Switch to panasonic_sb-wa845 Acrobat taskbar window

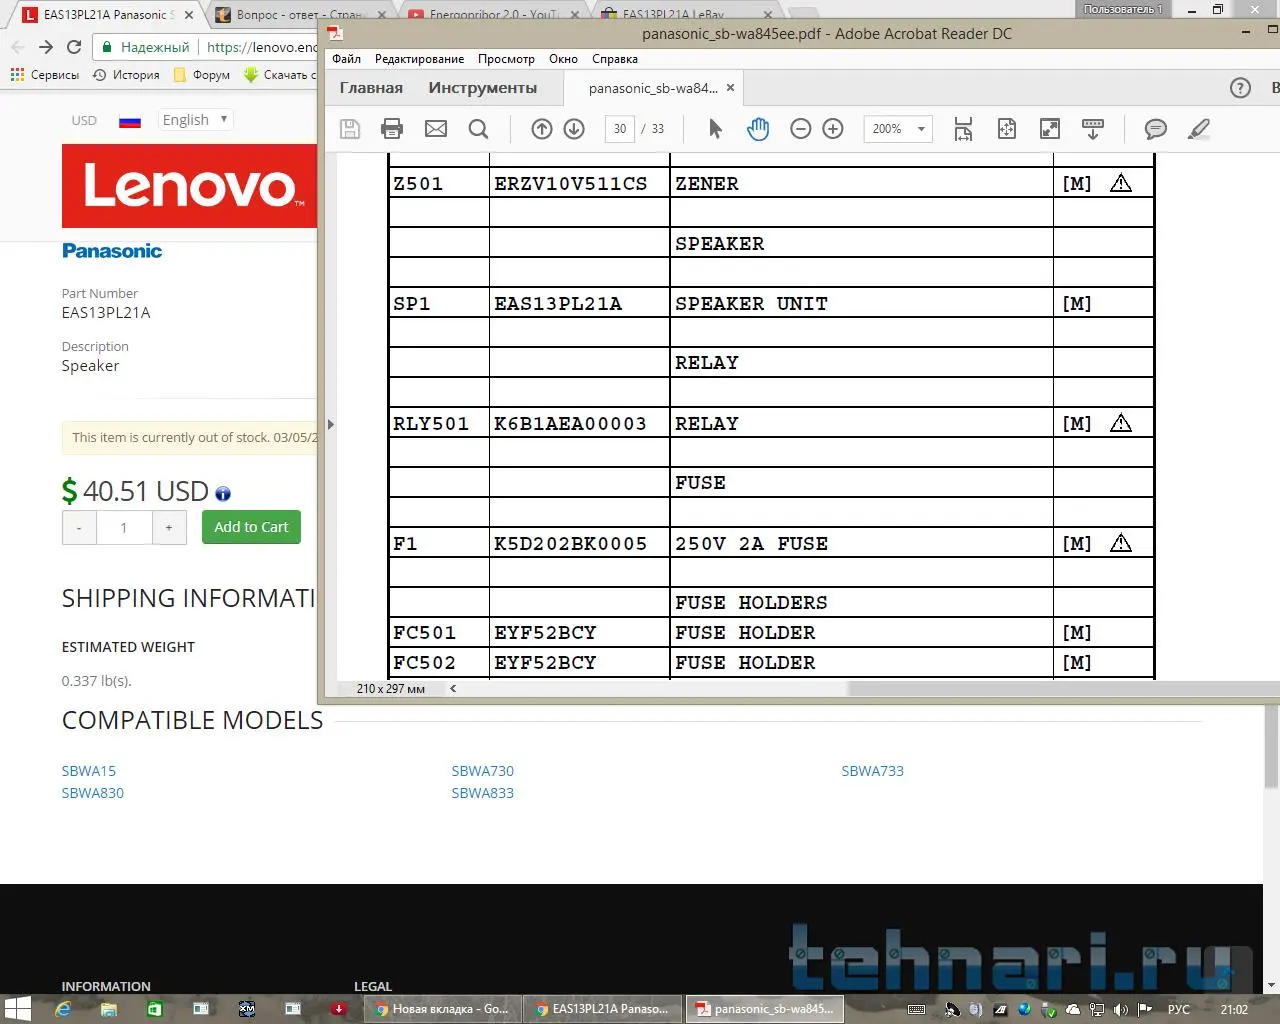click(765, 1009)
